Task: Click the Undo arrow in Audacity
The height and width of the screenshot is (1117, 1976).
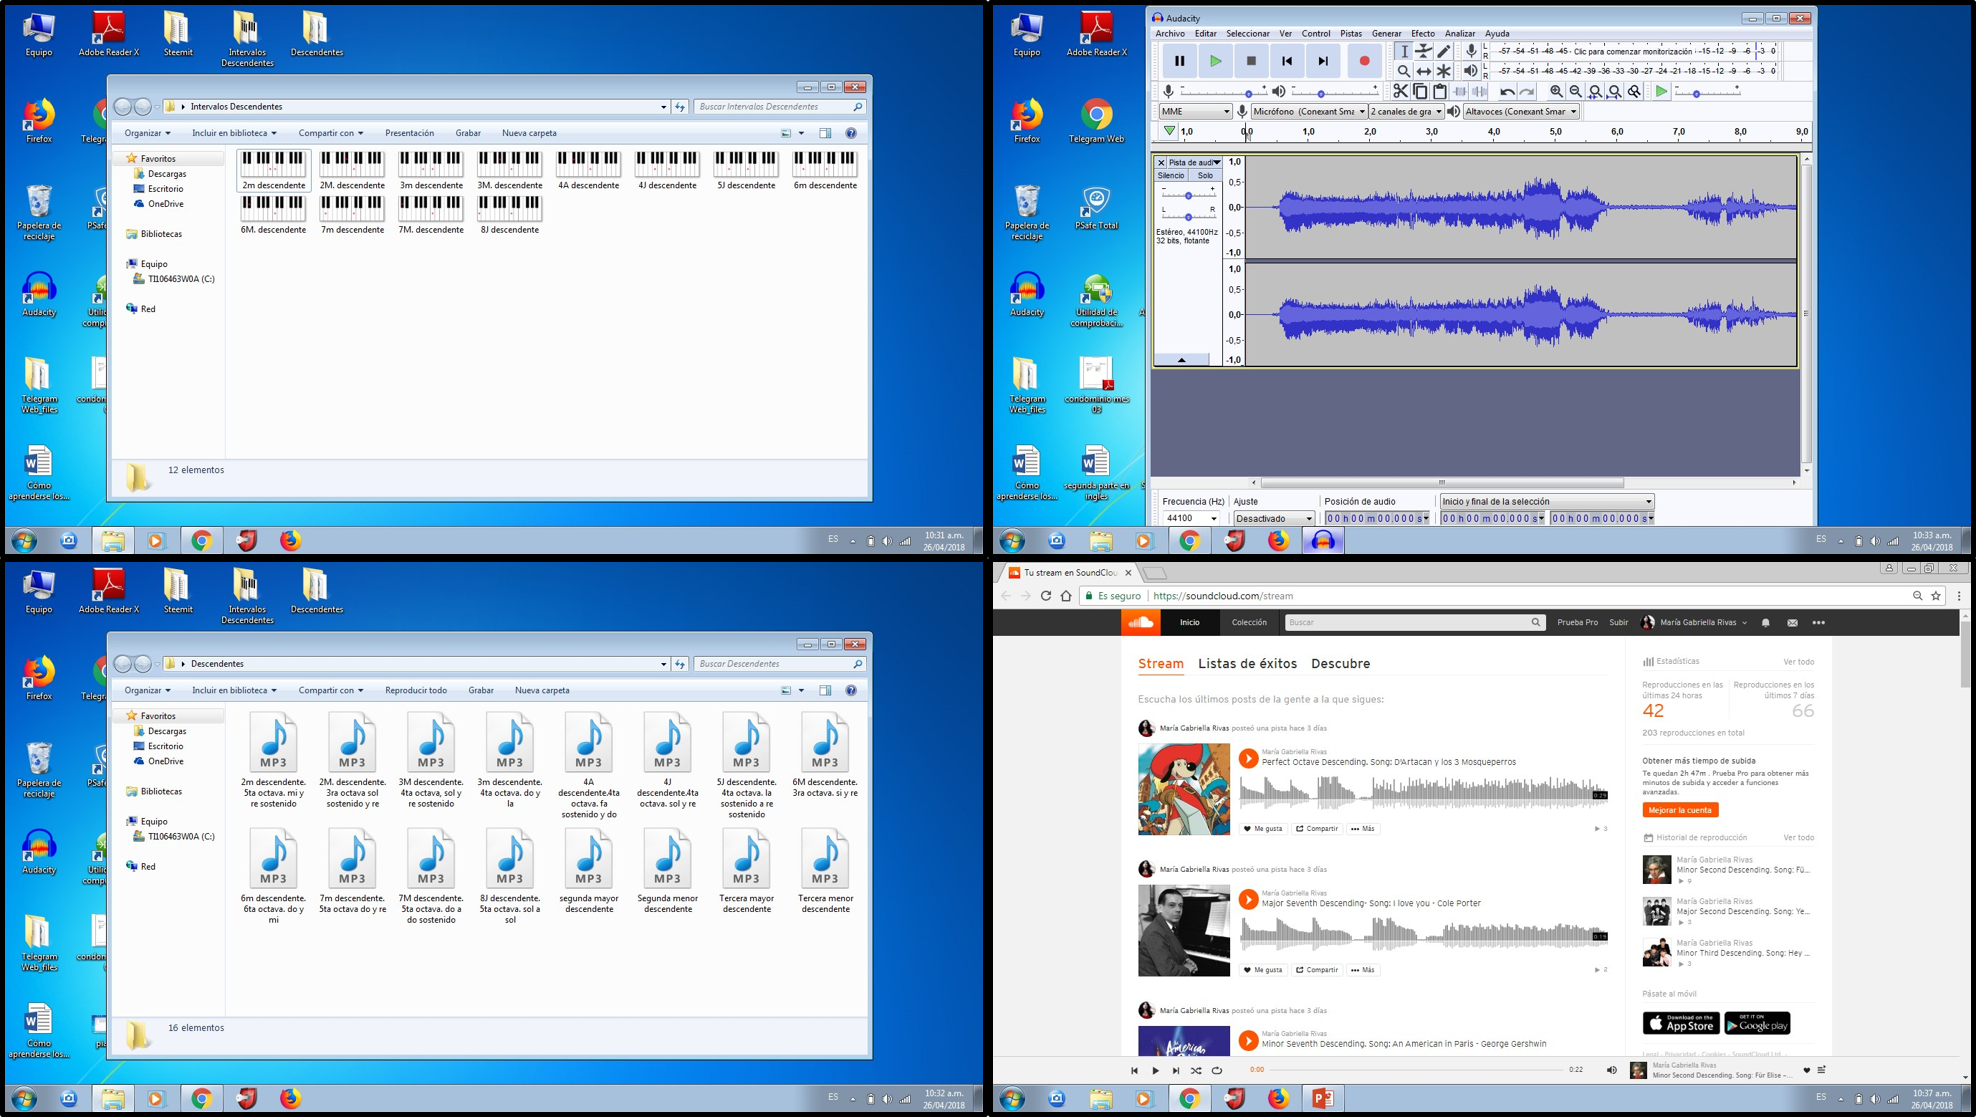Action: (x=1507, y=92)
